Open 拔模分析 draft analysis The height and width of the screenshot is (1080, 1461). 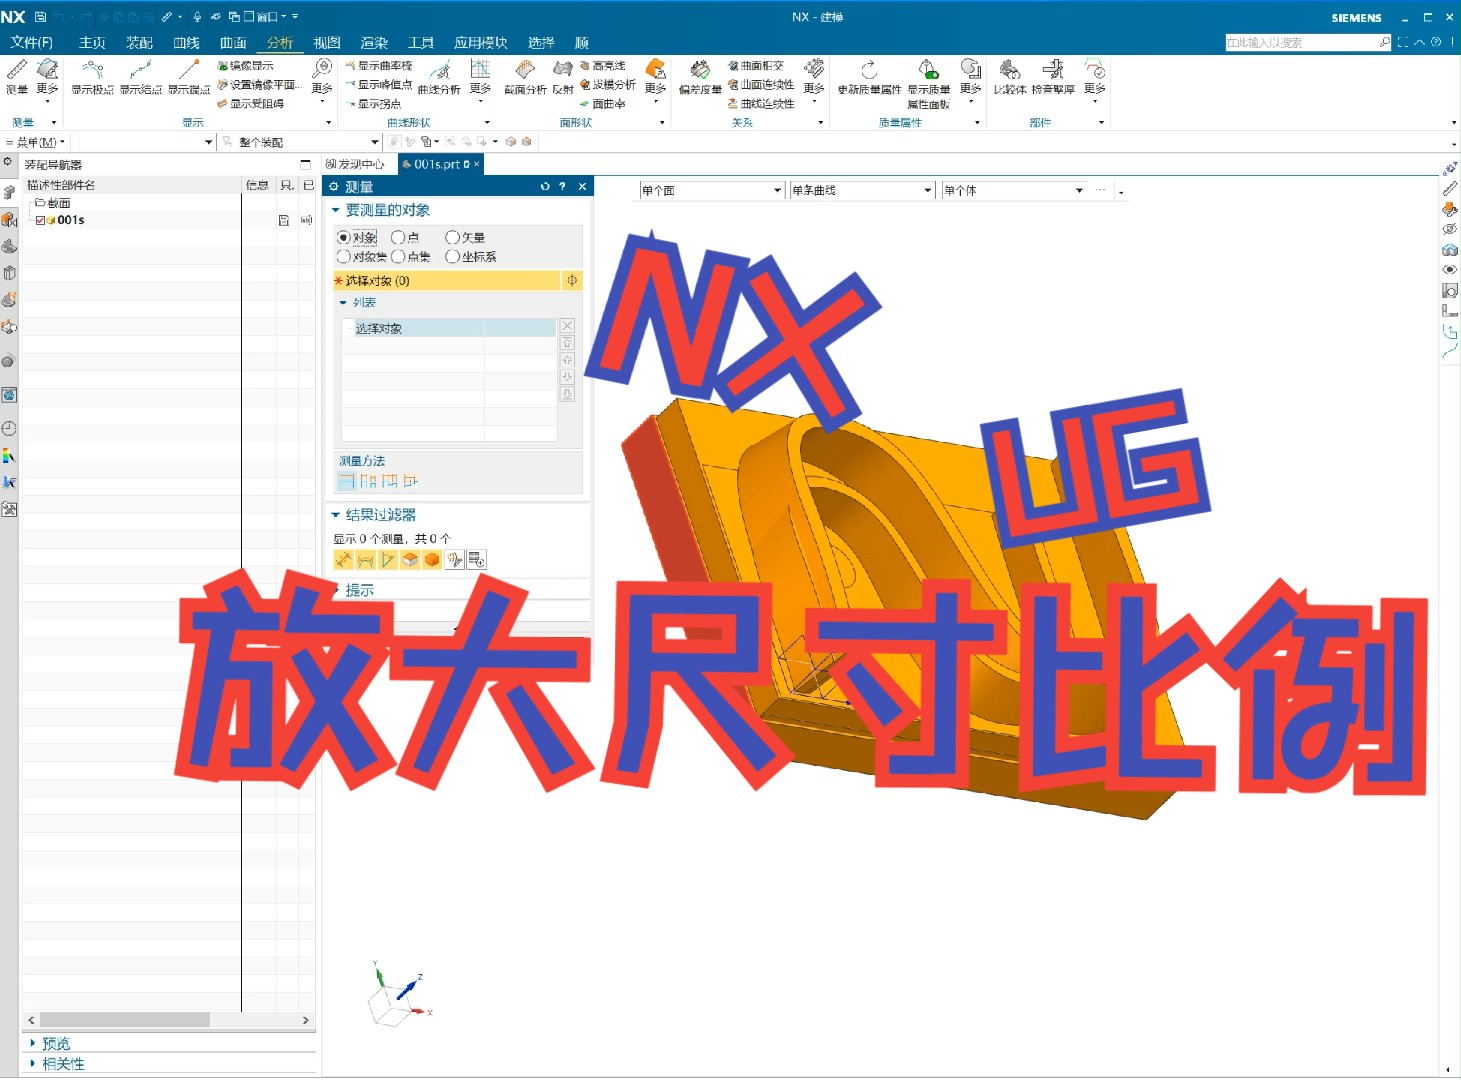point(608,85)
